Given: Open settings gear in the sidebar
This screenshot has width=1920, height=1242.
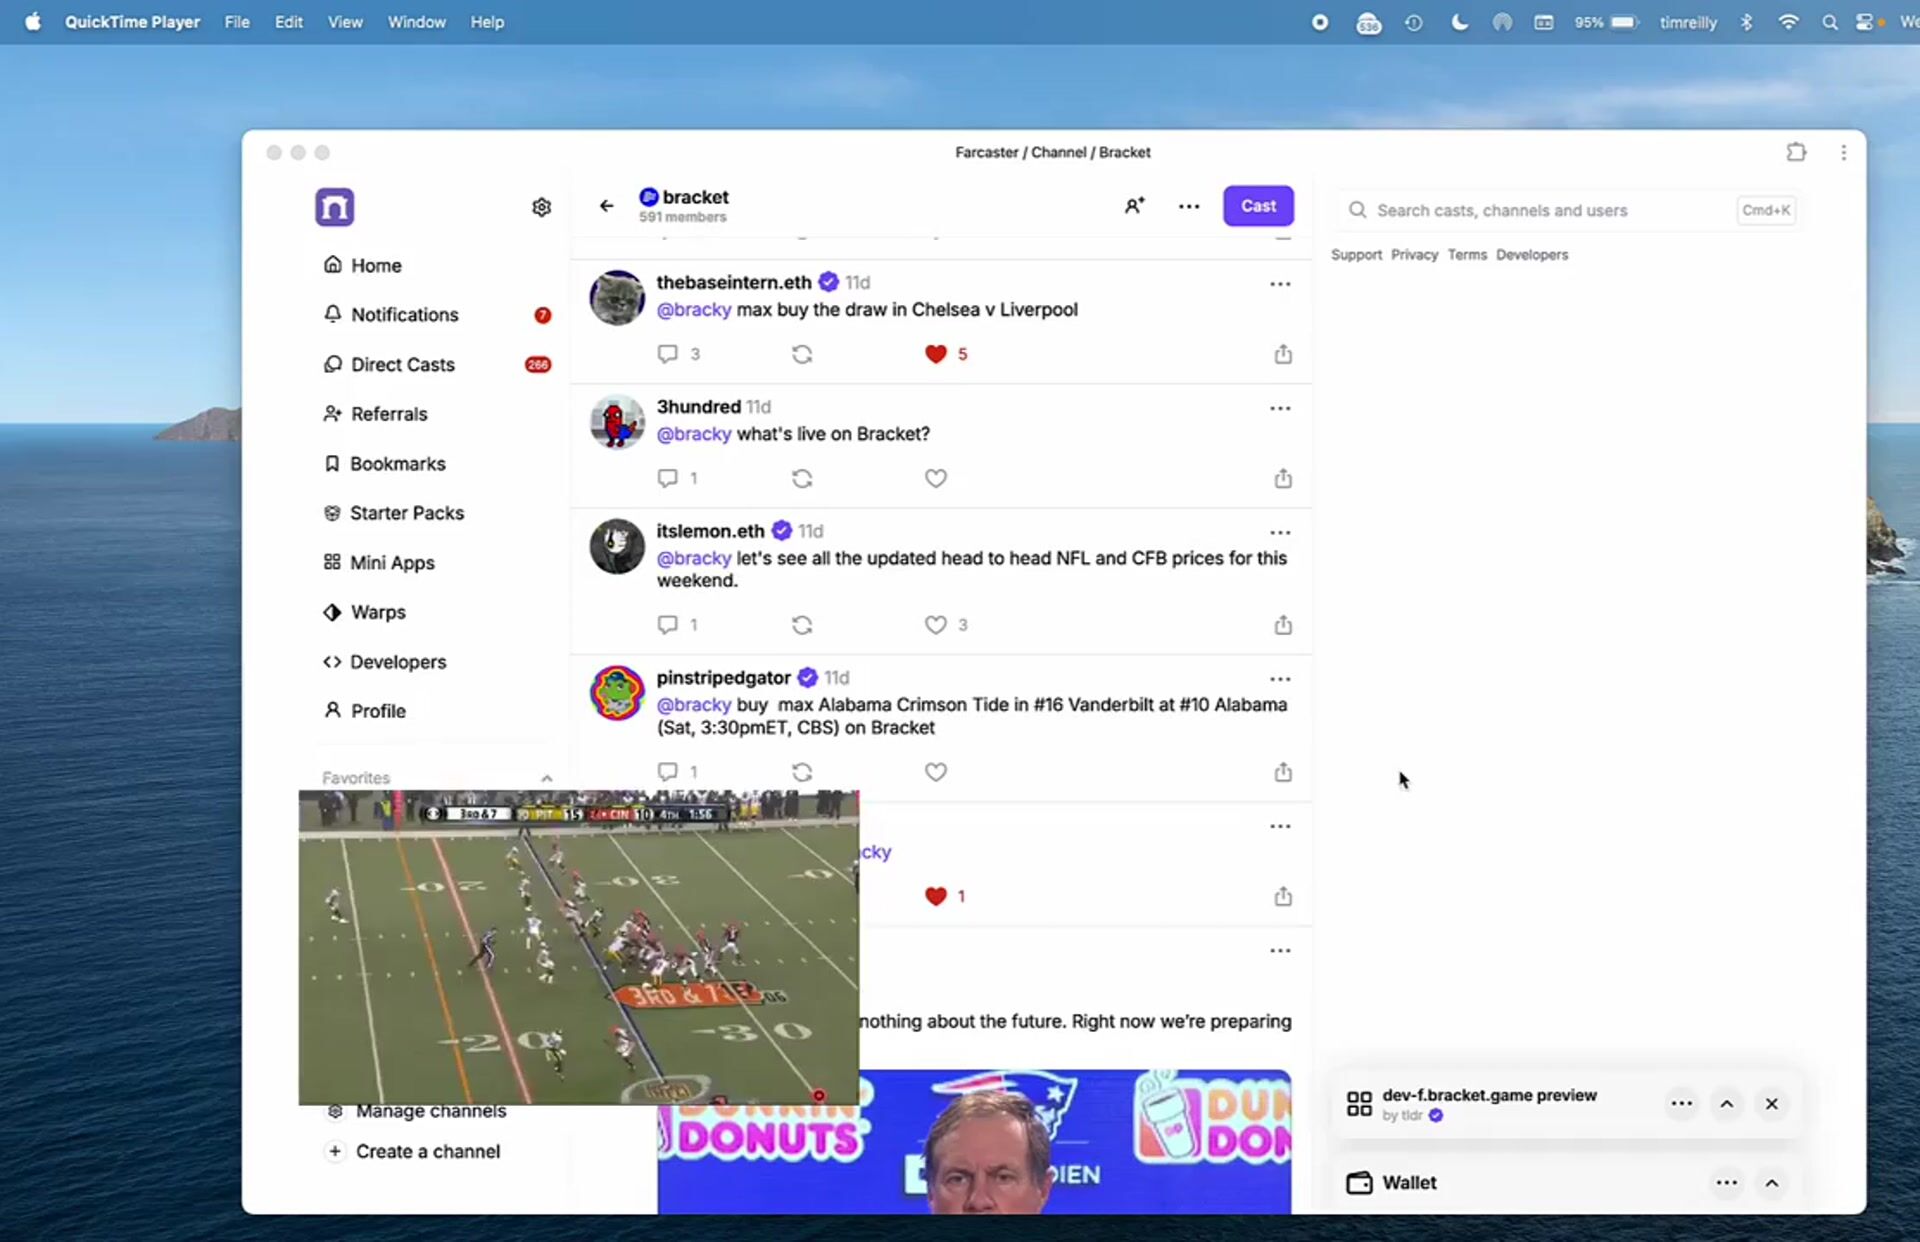Looking at the screenshot, I should (x=541, y=207).
